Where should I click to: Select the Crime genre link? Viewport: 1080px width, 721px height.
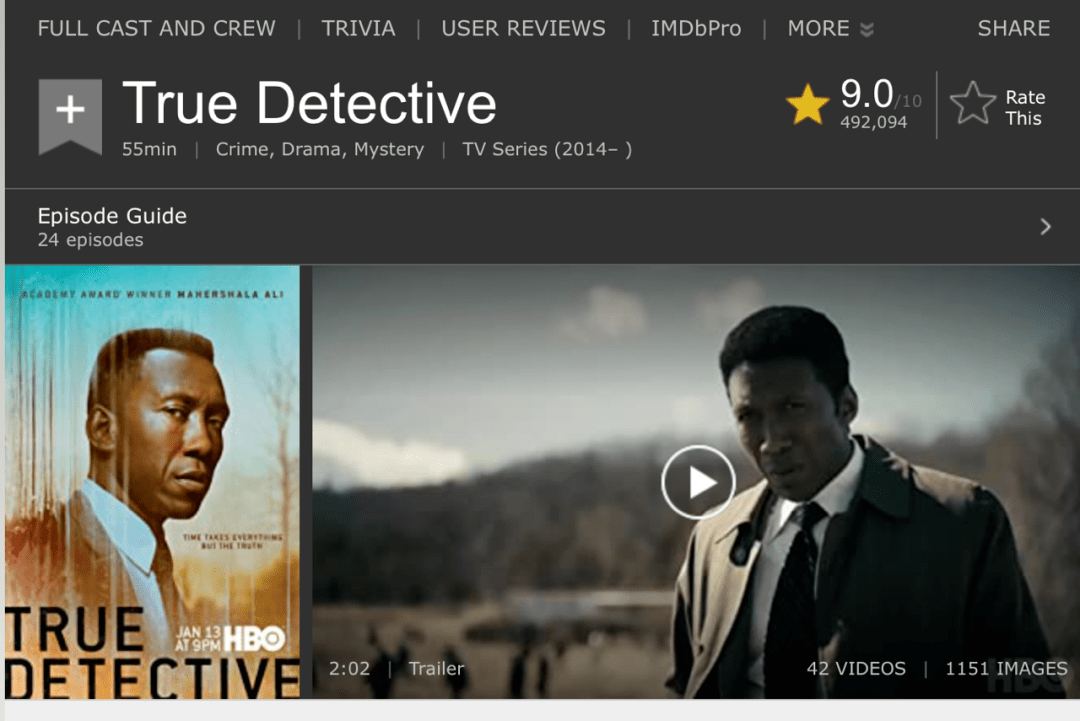(241, 149)
